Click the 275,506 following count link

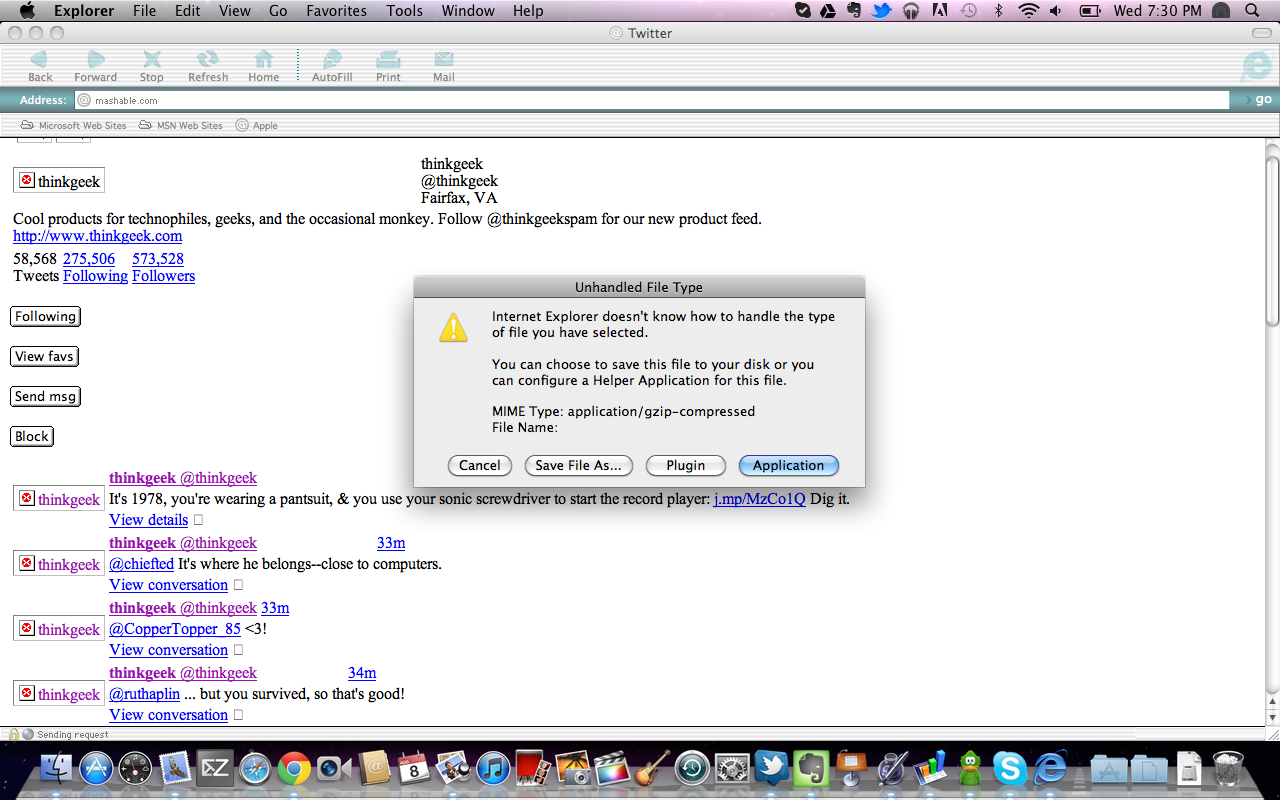coord(89,258)
